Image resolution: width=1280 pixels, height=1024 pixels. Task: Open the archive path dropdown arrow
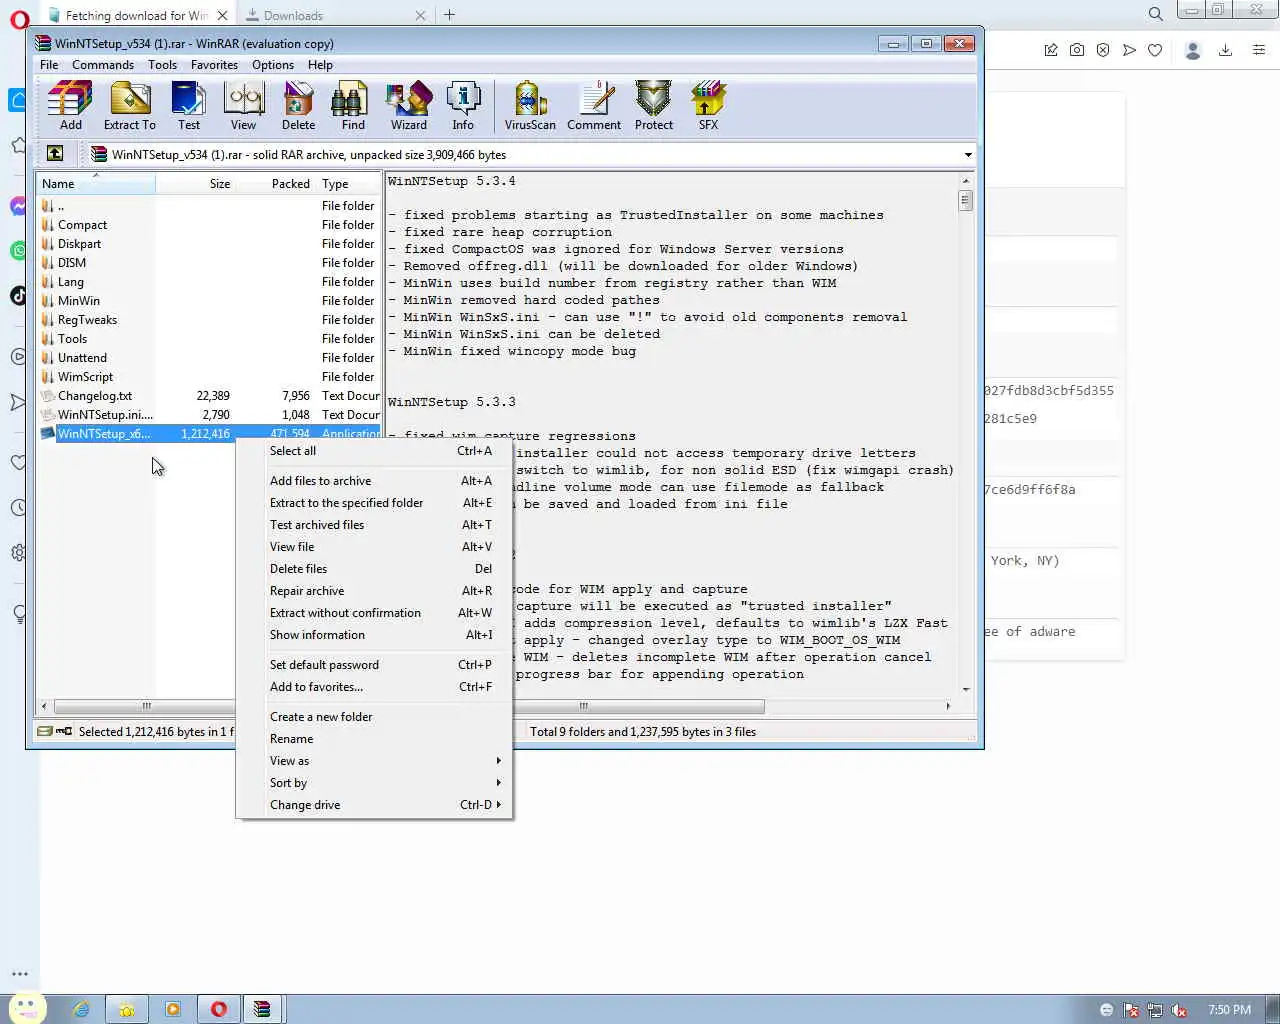[967, 155]
